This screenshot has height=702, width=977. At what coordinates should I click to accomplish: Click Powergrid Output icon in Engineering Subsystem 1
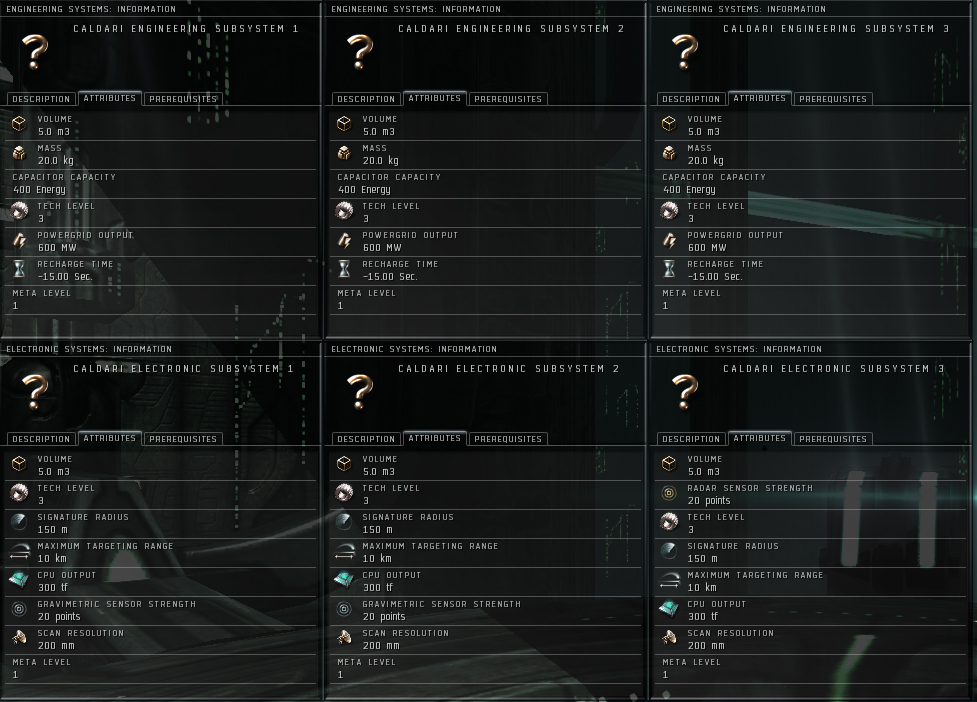tap(19, 240)
